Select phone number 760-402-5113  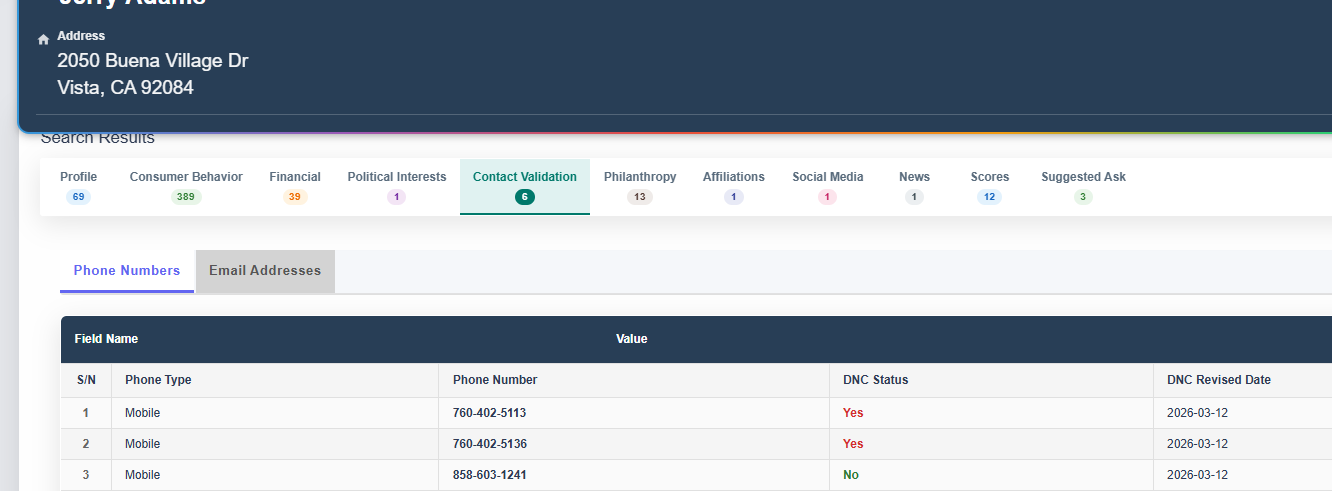click(489, 413)
